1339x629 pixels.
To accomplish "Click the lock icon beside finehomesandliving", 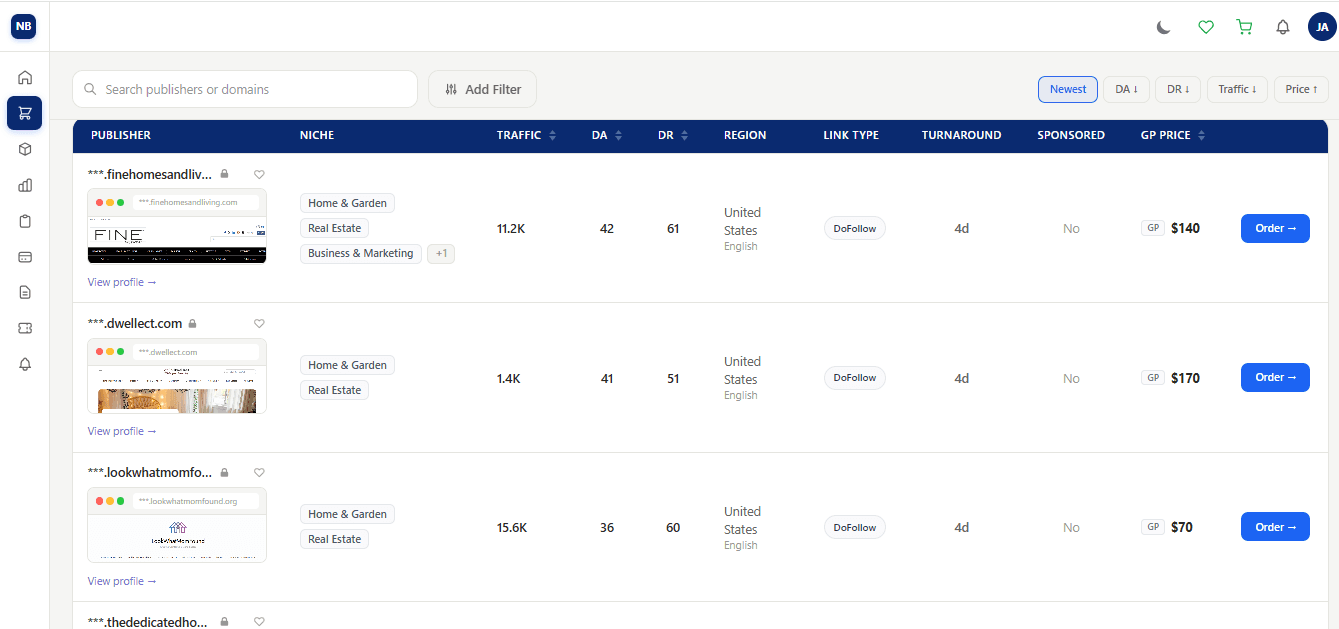I will pyautogui.click(x=224, y=174).
